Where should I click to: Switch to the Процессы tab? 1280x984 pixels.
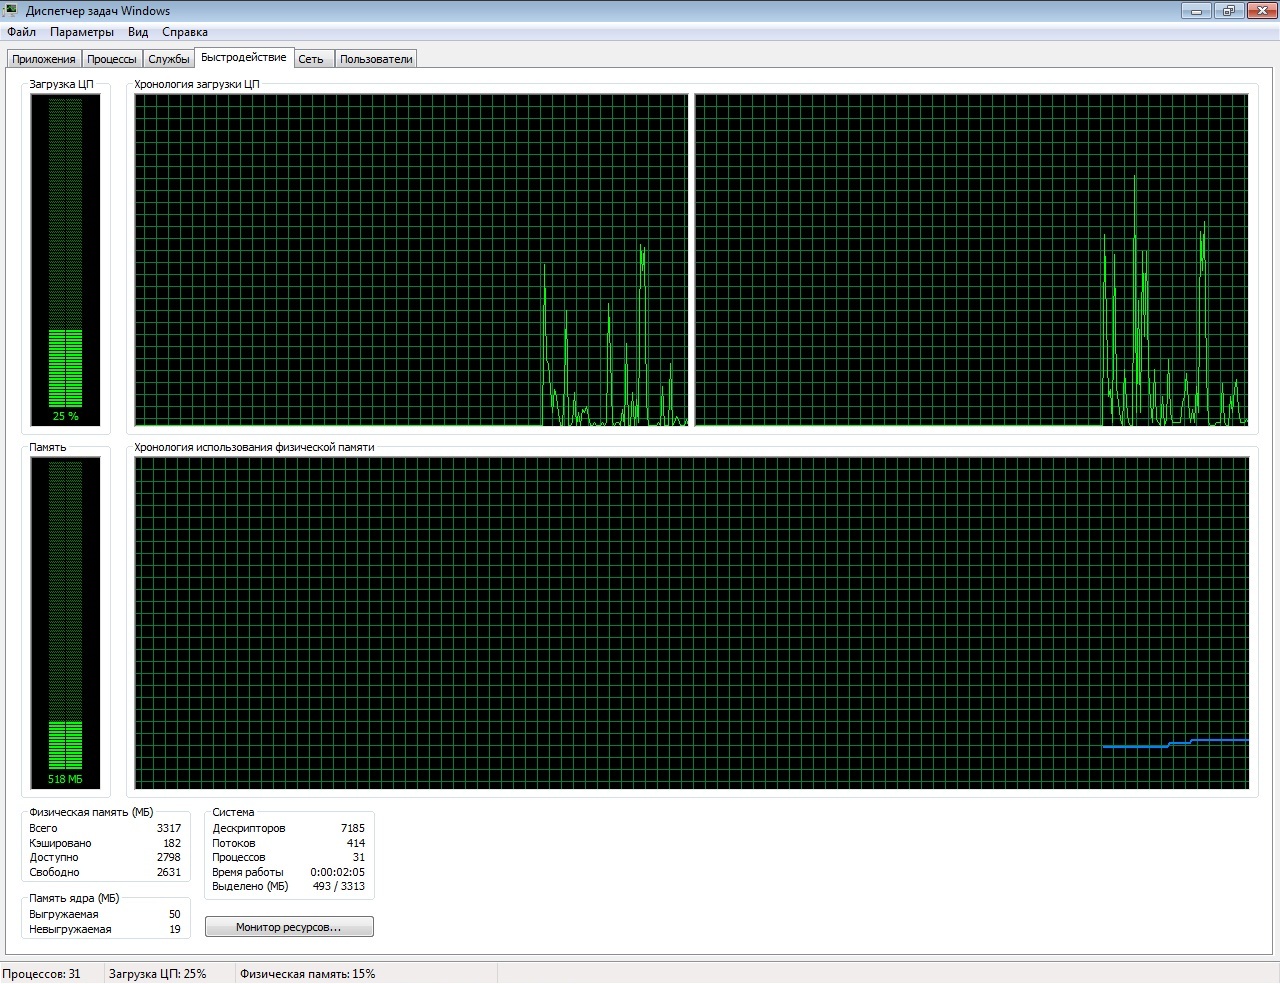click(112, 59)
